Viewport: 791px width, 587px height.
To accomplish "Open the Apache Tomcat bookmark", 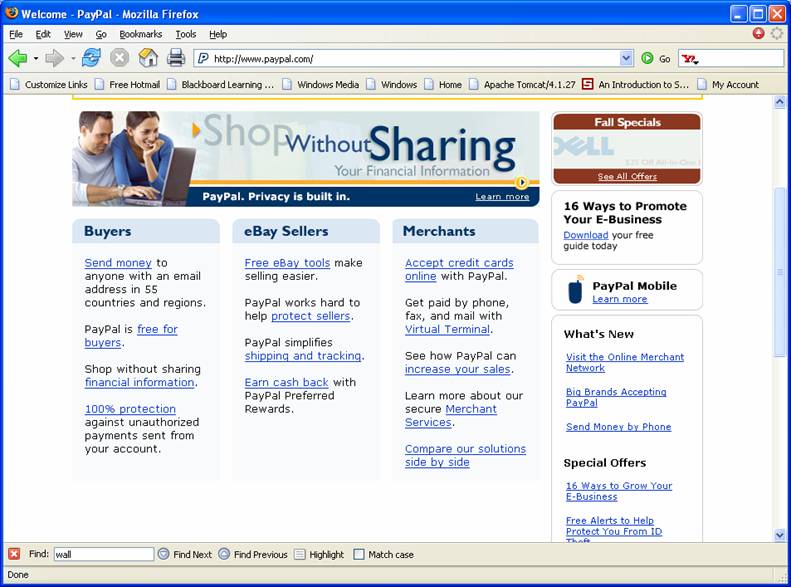I will [x=522, y=85].
